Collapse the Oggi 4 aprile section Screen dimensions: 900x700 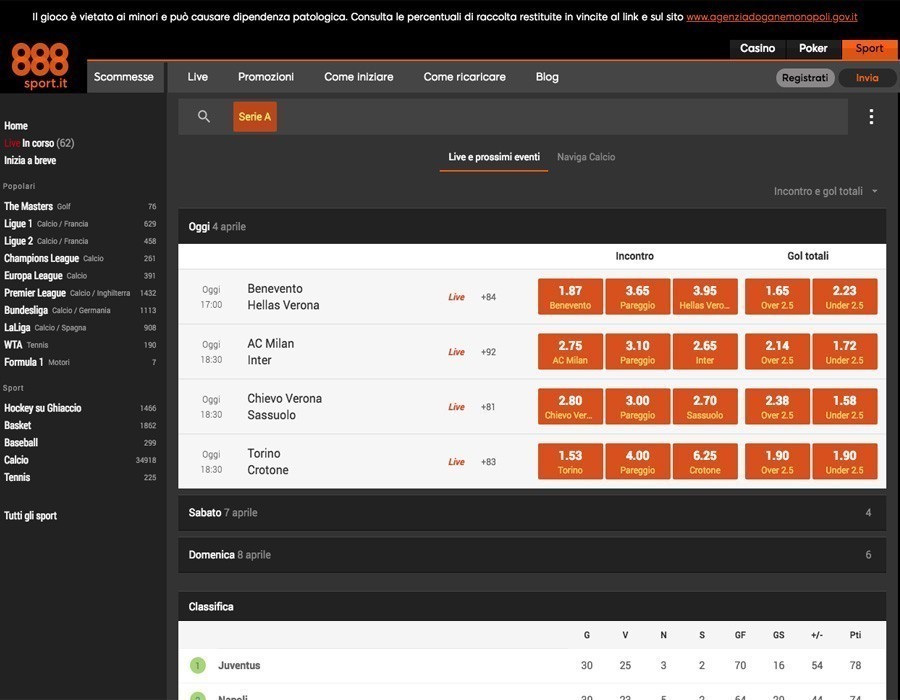(532, 227)
